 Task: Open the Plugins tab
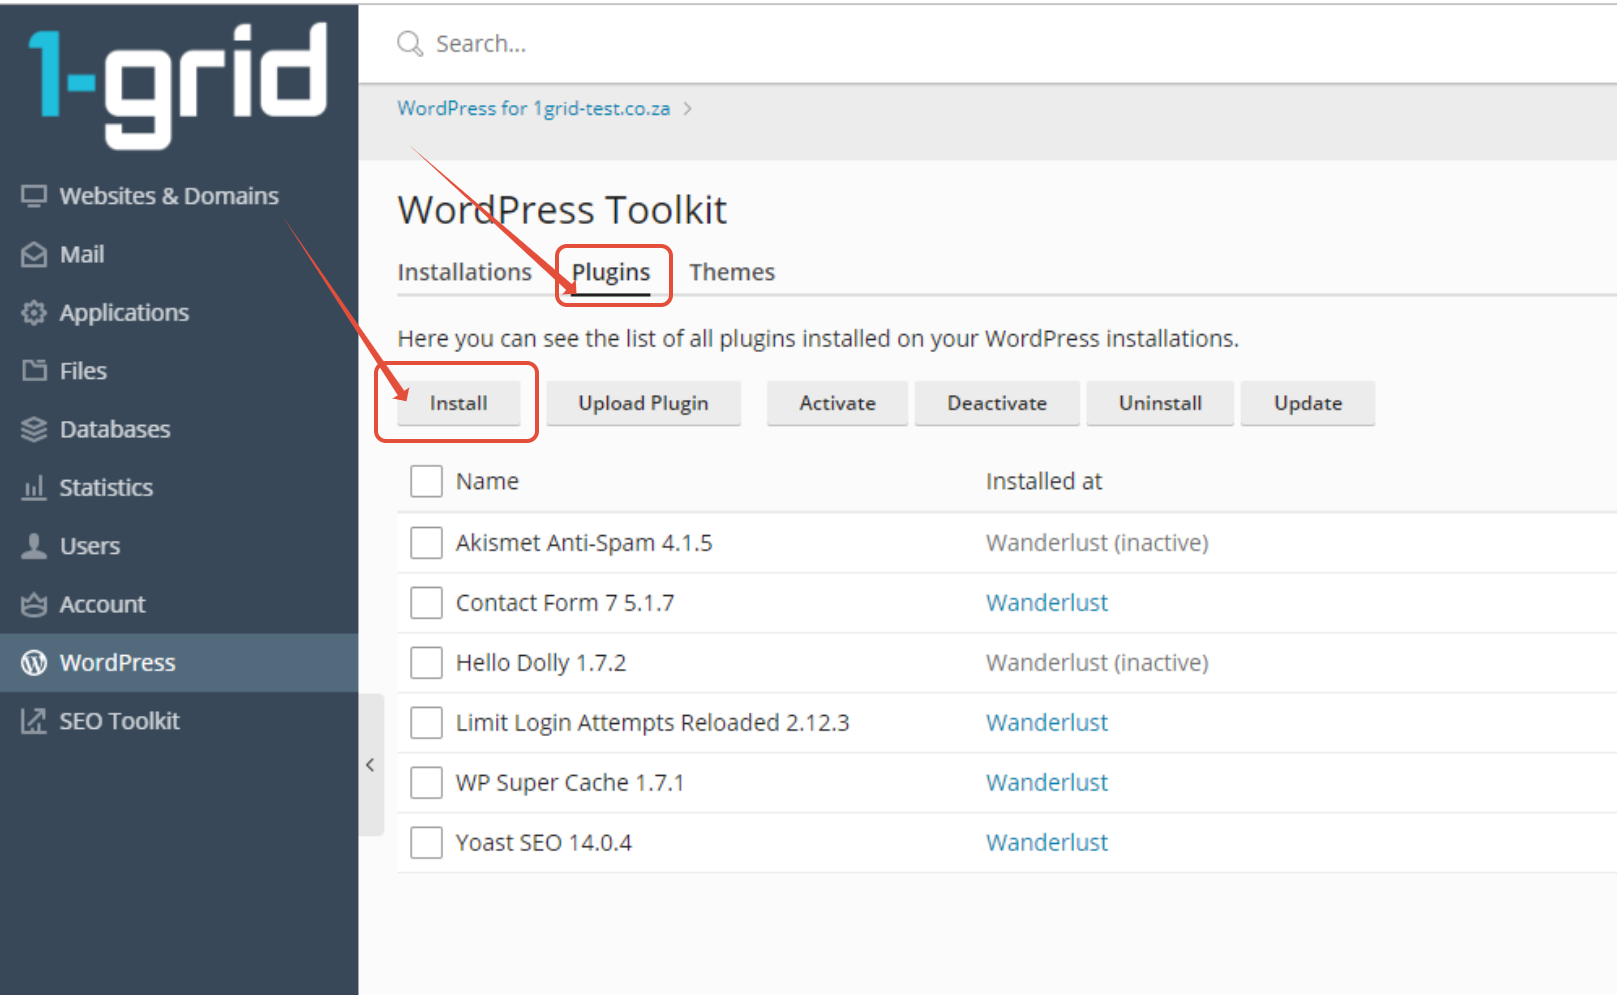click(x=611, y=273)
